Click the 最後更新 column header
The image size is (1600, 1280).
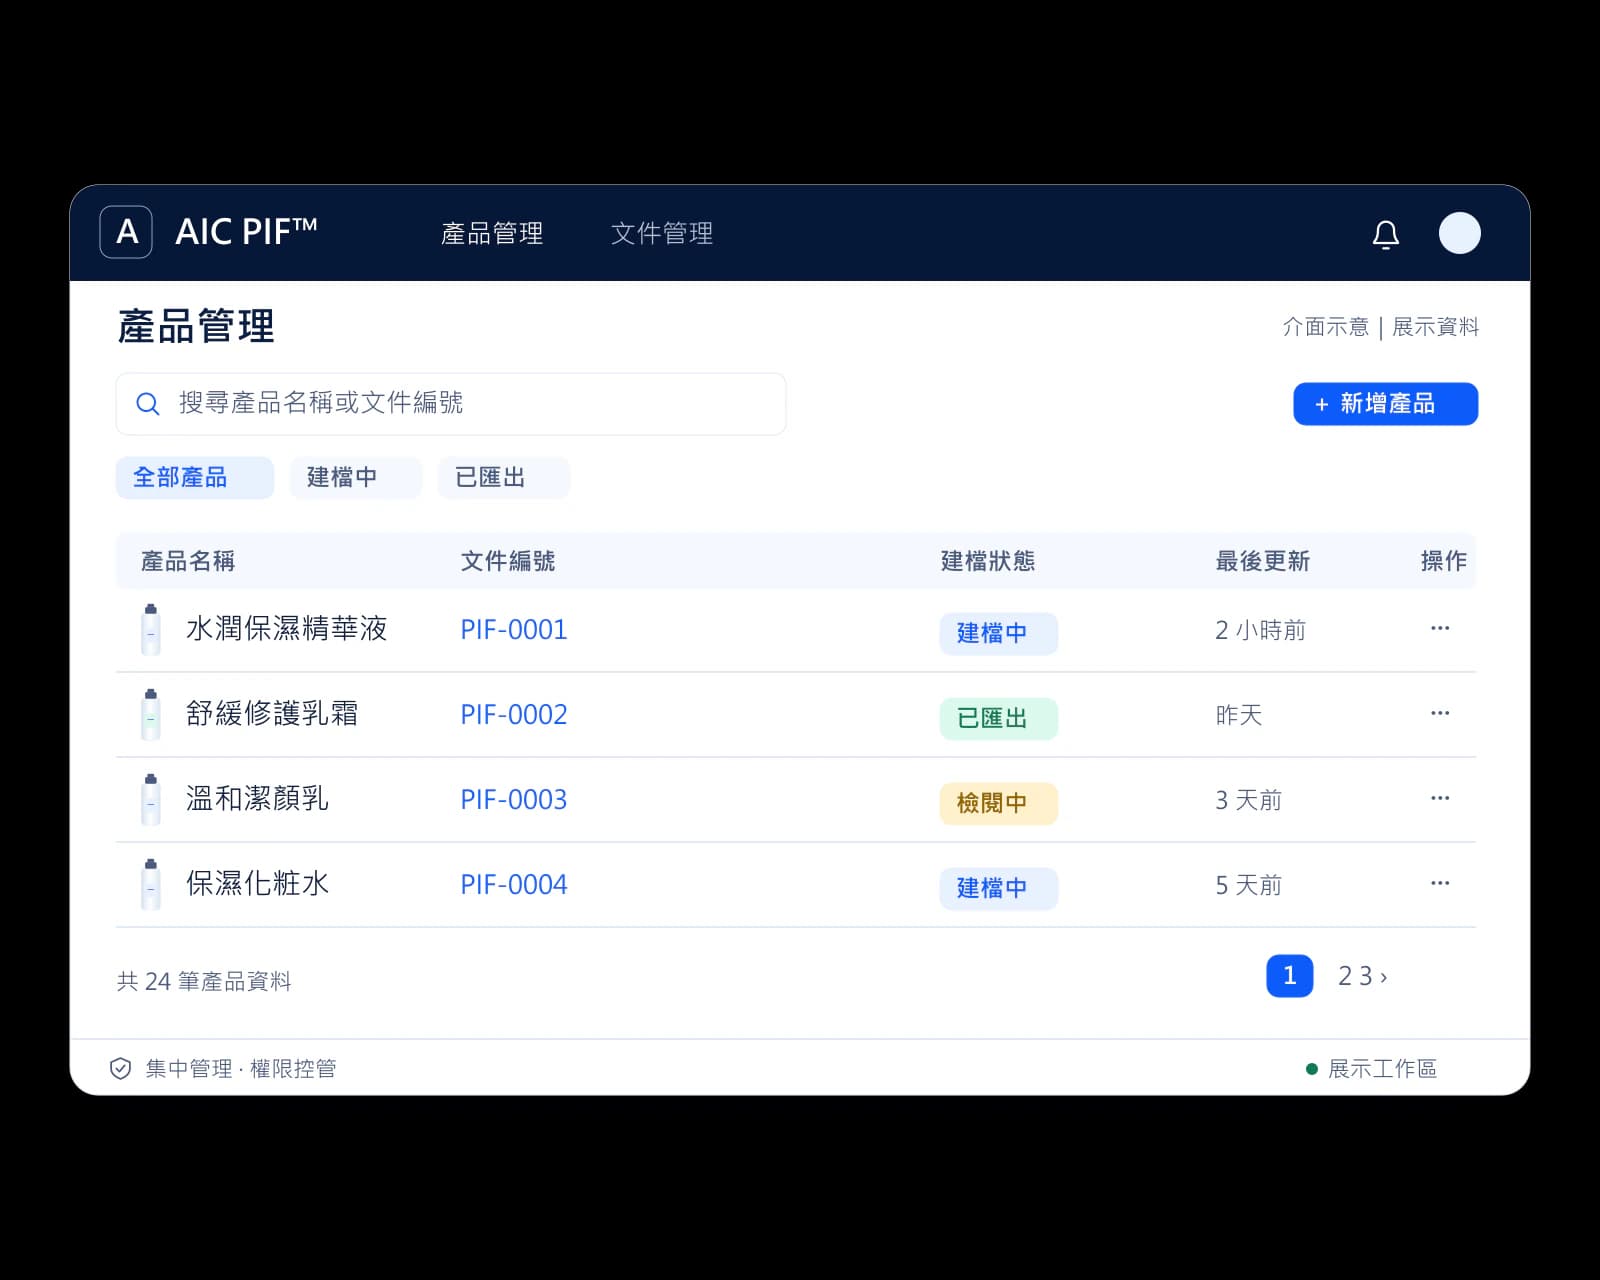[x=1263, y=561]
